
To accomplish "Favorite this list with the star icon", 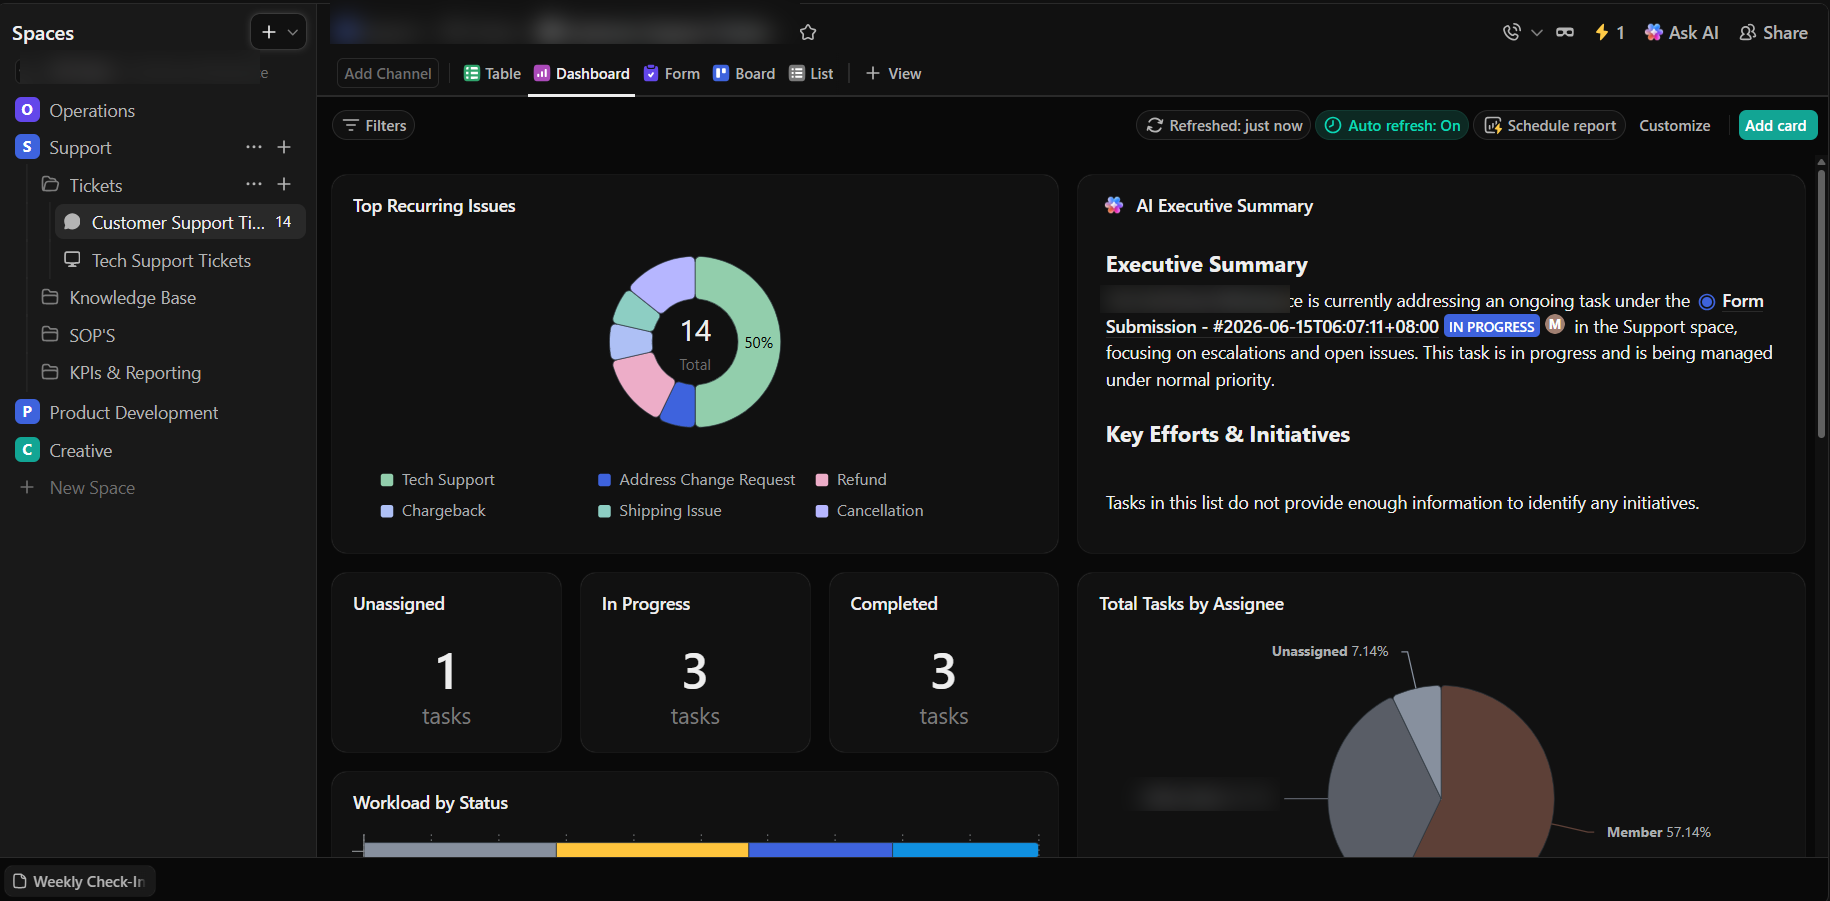I will point(808,33).
